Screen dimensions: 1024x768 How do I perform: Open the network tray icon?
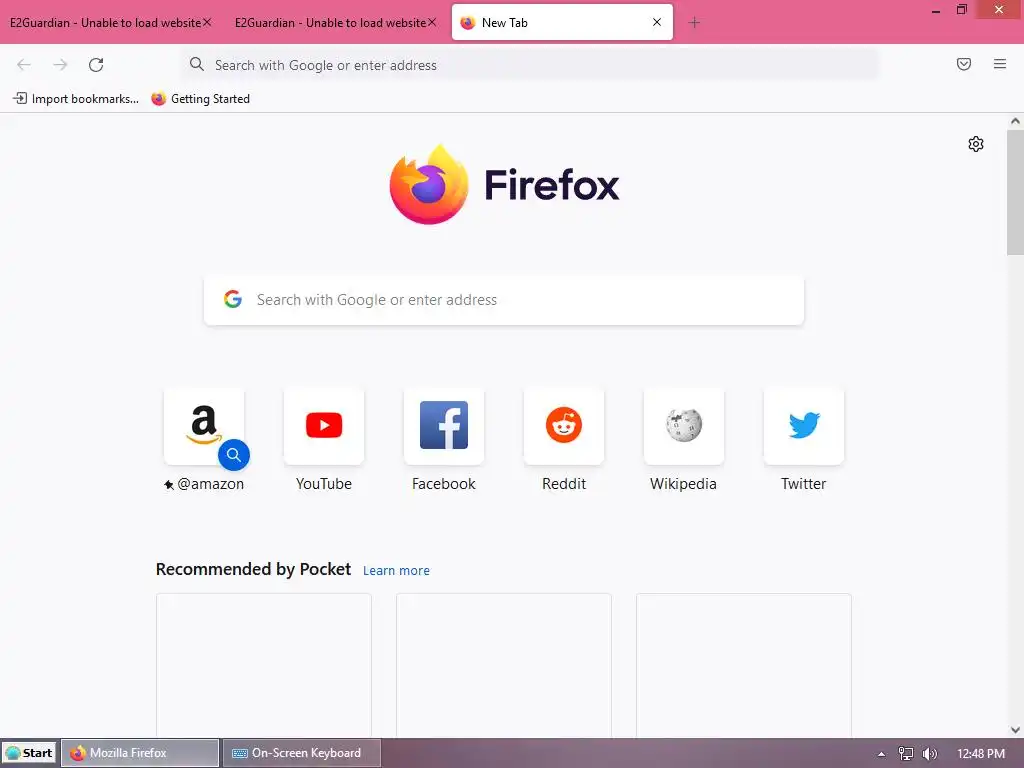[x=906, y=754]
